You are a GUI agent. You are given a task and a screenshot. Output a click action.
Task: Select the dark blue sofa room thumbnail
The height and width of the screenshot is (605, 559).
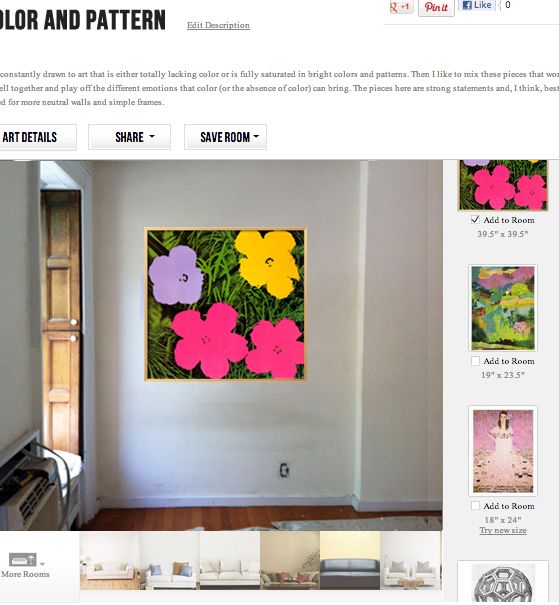[350, 560]
